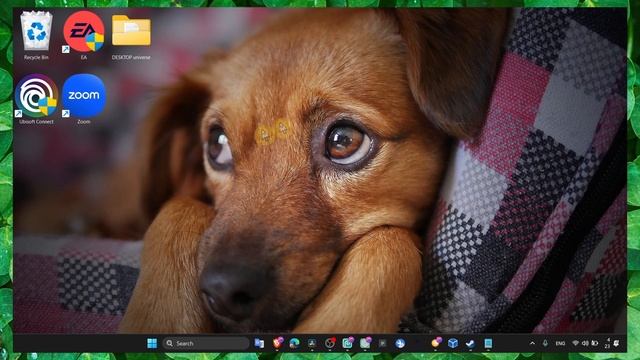Image resolution: width=640 pixels, height=360 pixels.
Task: Open the light blue notepad taskbar icon
Action: pyautogui.click(x=488, y=343)
